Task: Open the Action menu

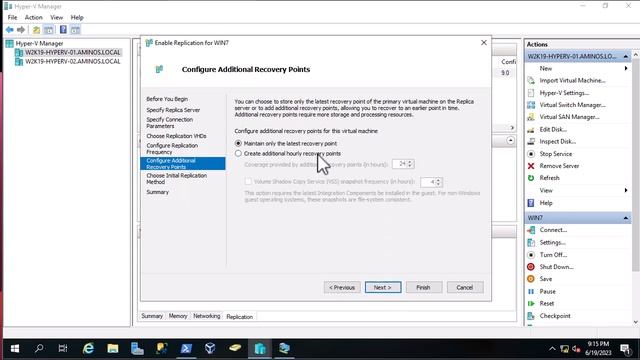Action: pos(33,18)
